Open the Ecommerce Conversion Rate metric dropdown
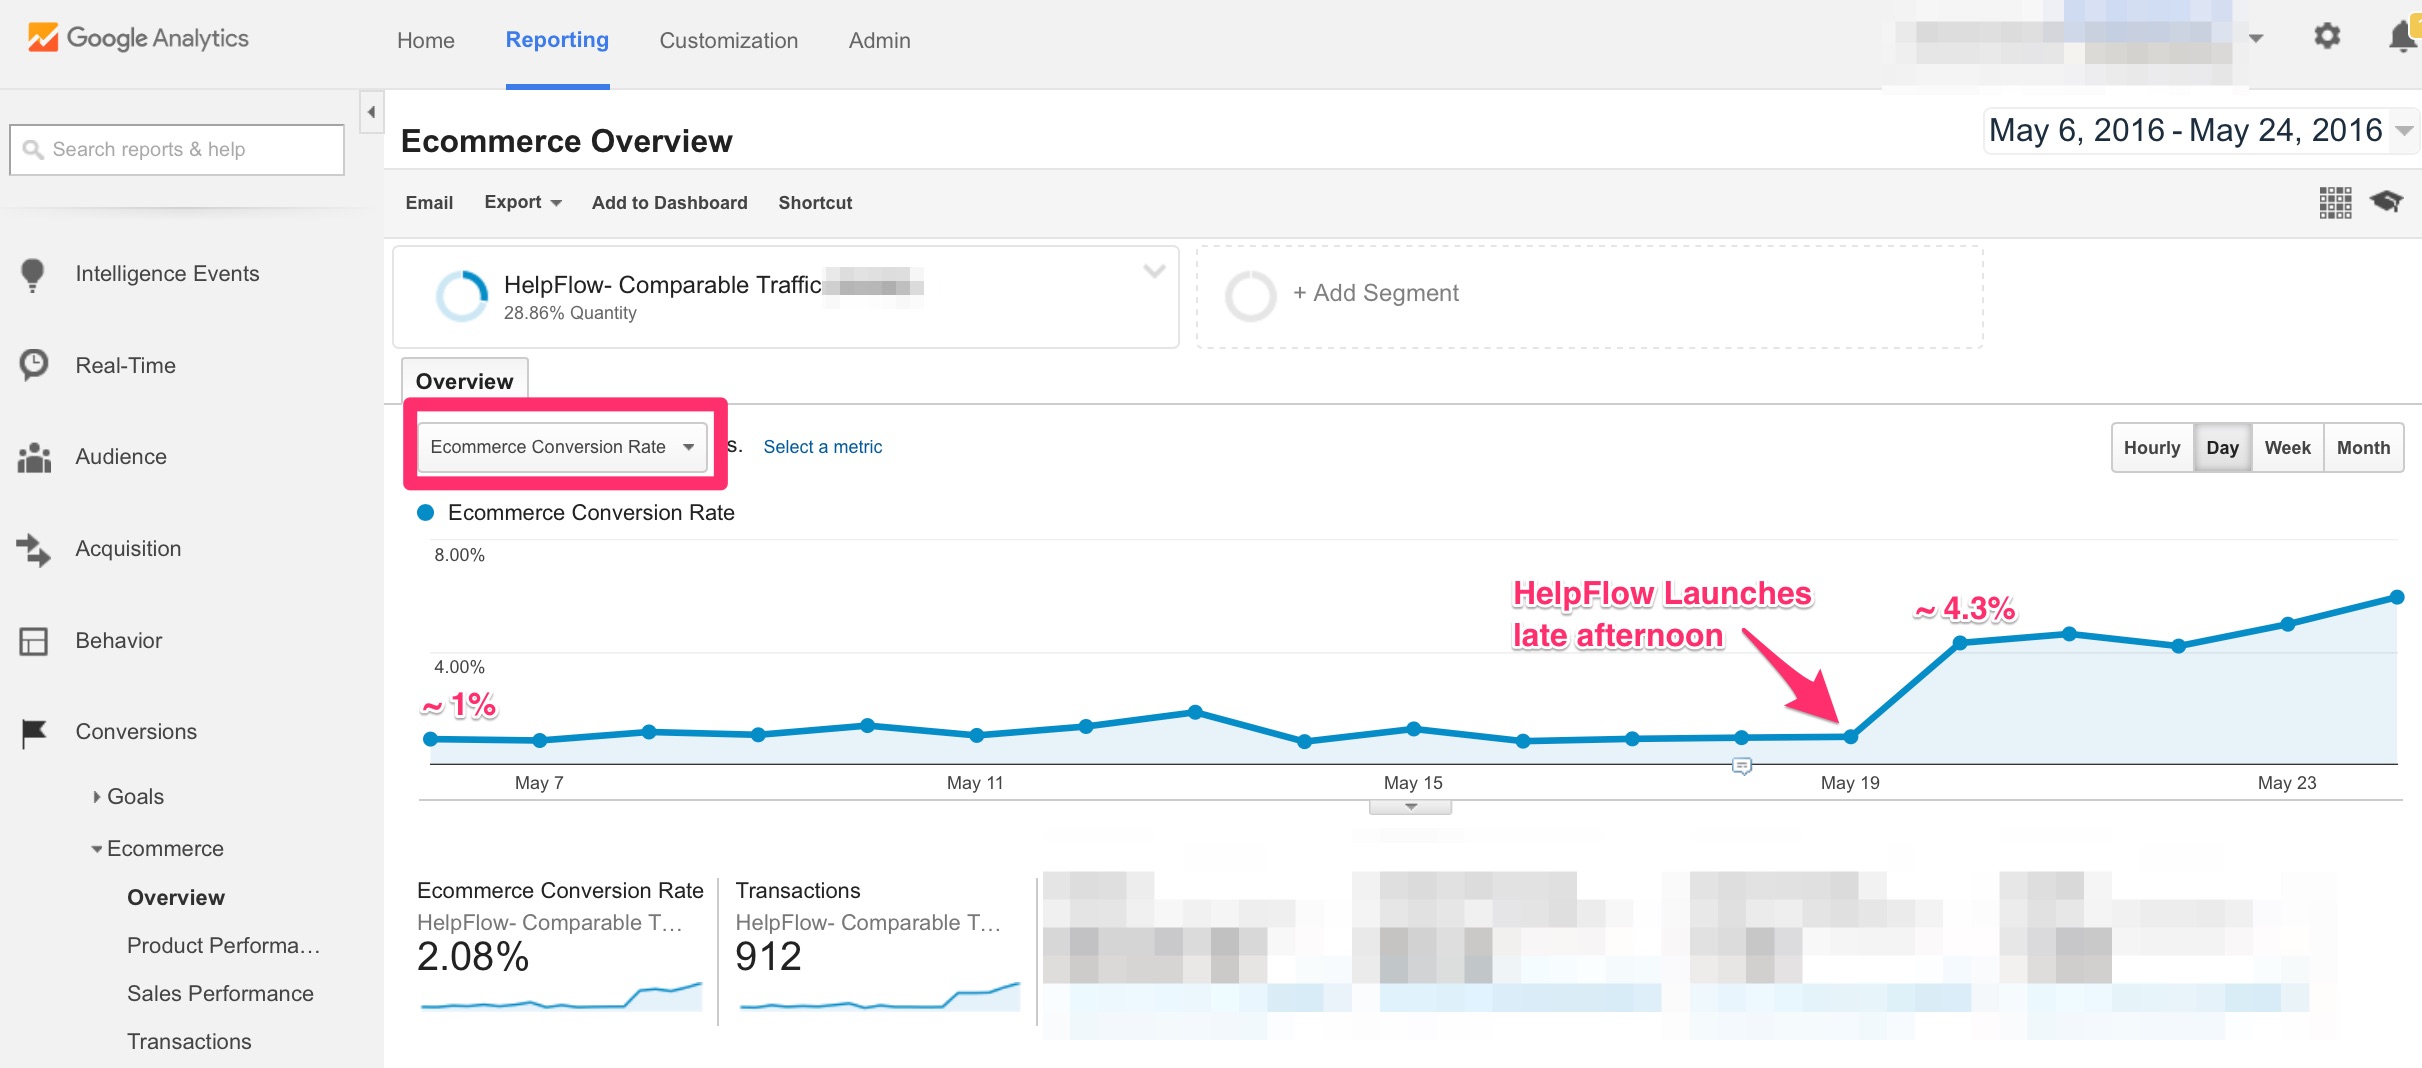Image resolution: width=2422 pixels, height=1068 pixels. [x=562, y=447]
